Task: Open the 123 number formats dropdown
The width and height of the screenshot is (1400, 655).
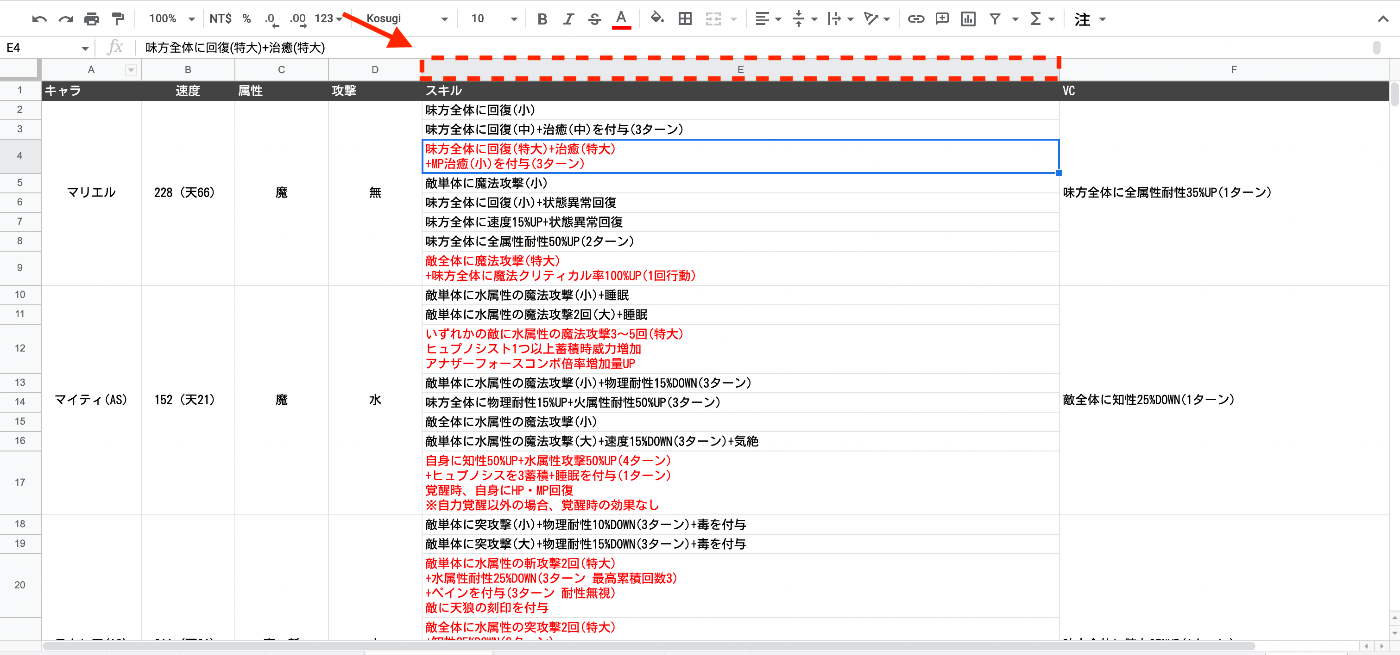Action: (x=328, y=19)
